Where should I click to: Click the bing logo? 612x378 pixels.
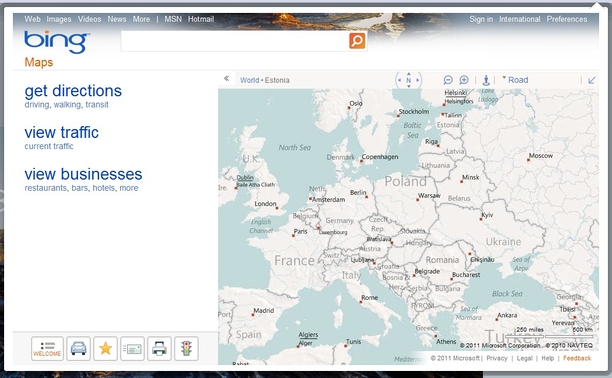coord(57,41)
